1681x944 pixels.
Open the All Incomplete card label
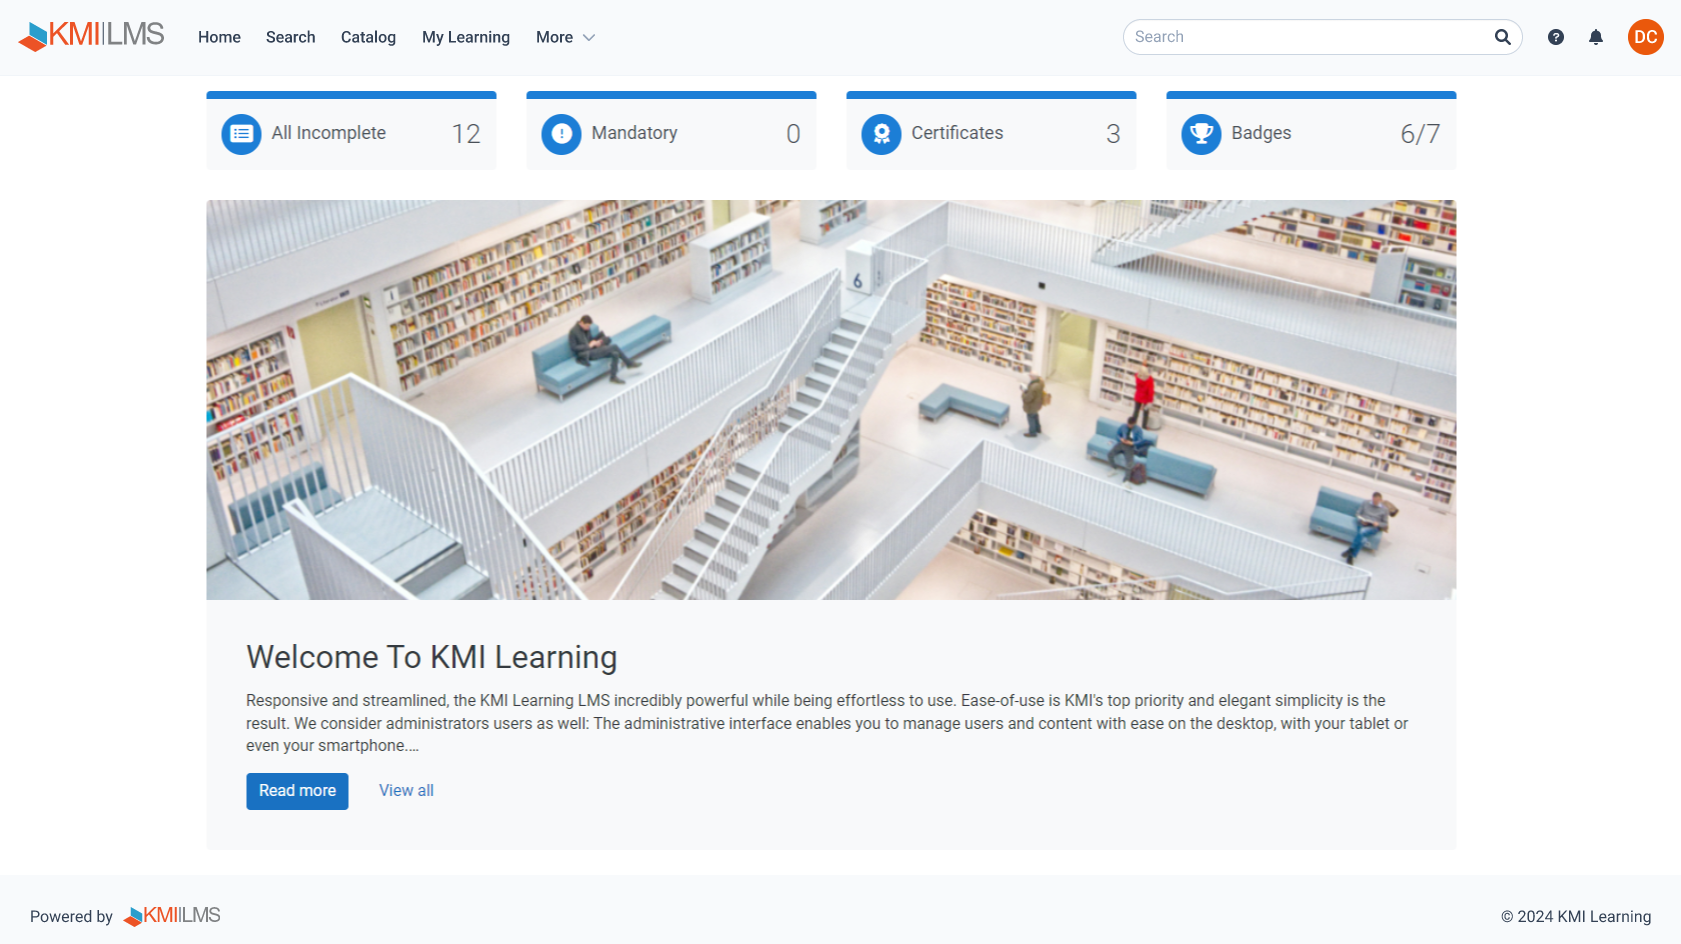point(329,133)
